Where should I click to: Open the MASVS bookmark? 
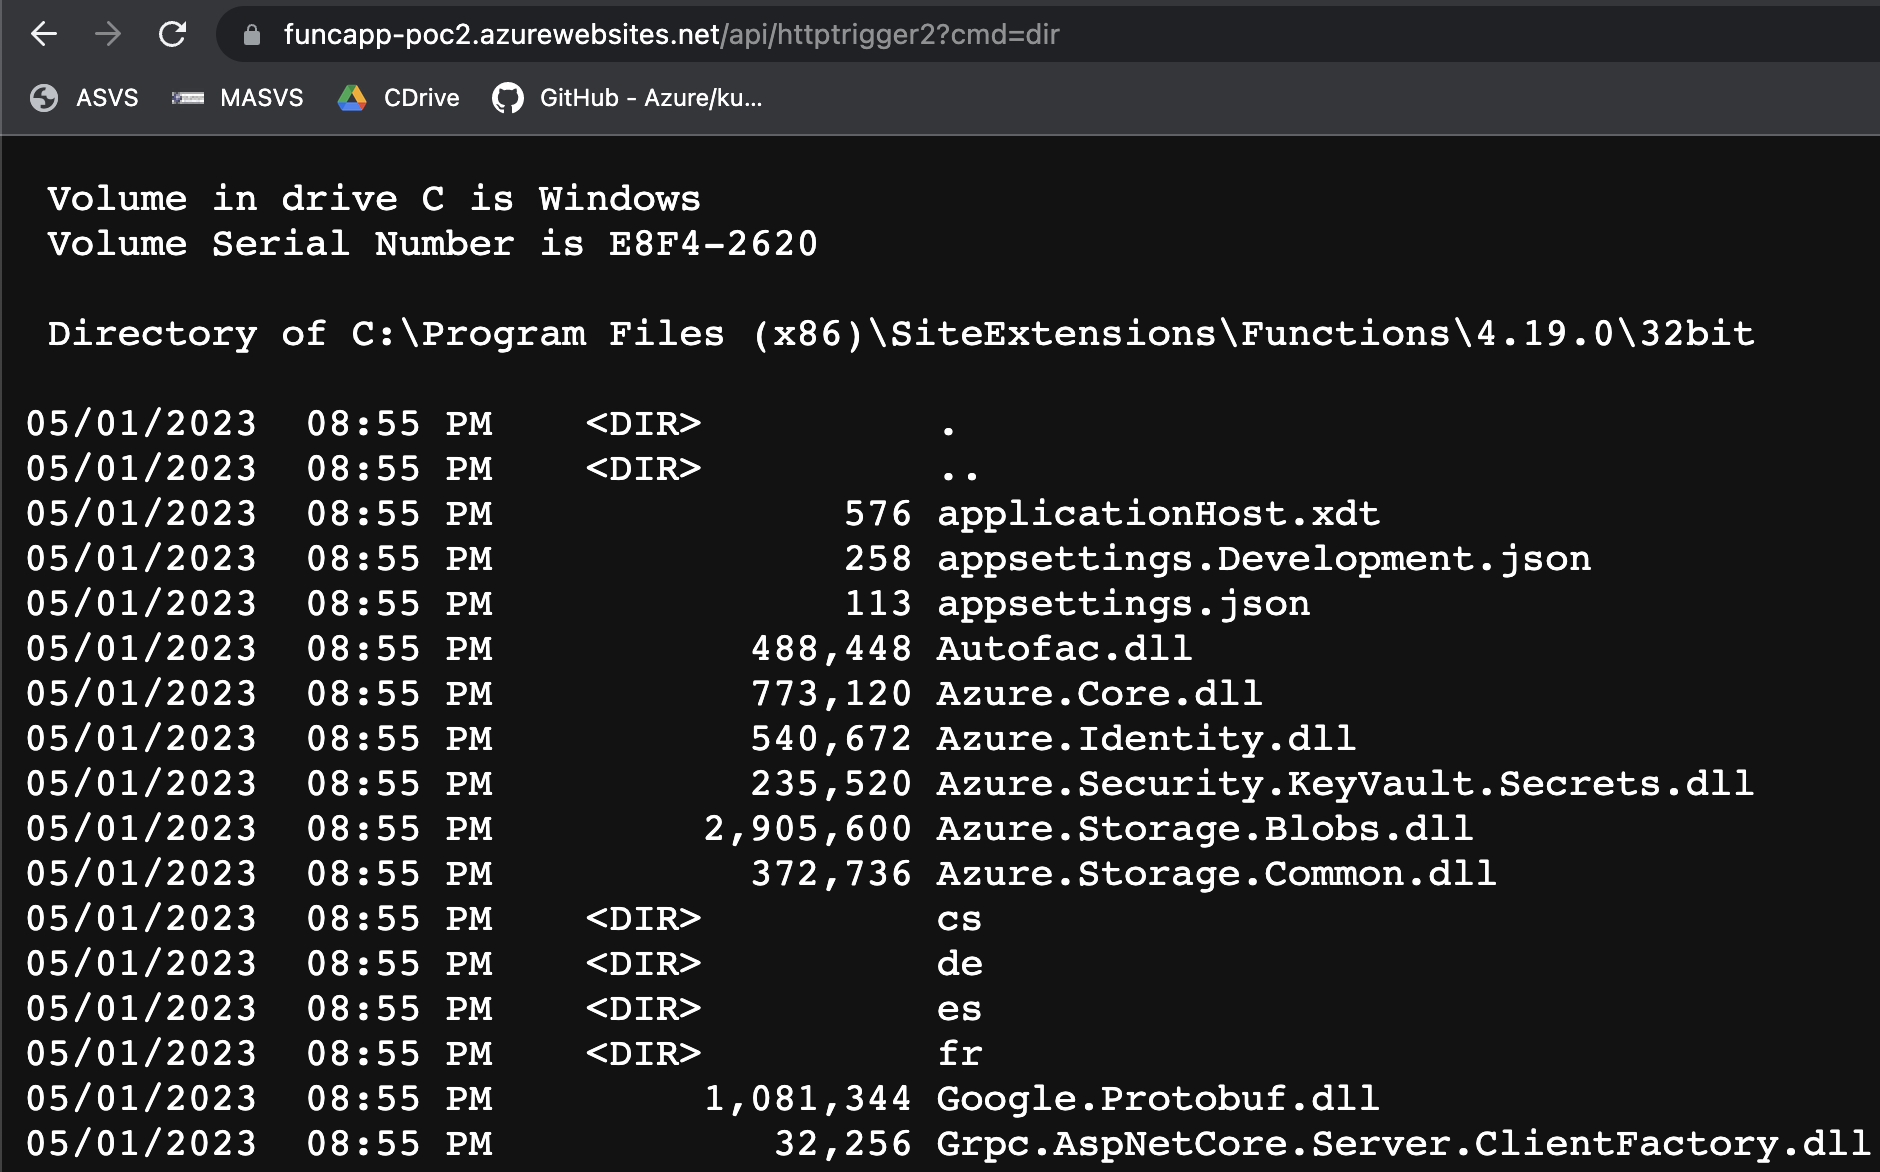coord(261,98)
